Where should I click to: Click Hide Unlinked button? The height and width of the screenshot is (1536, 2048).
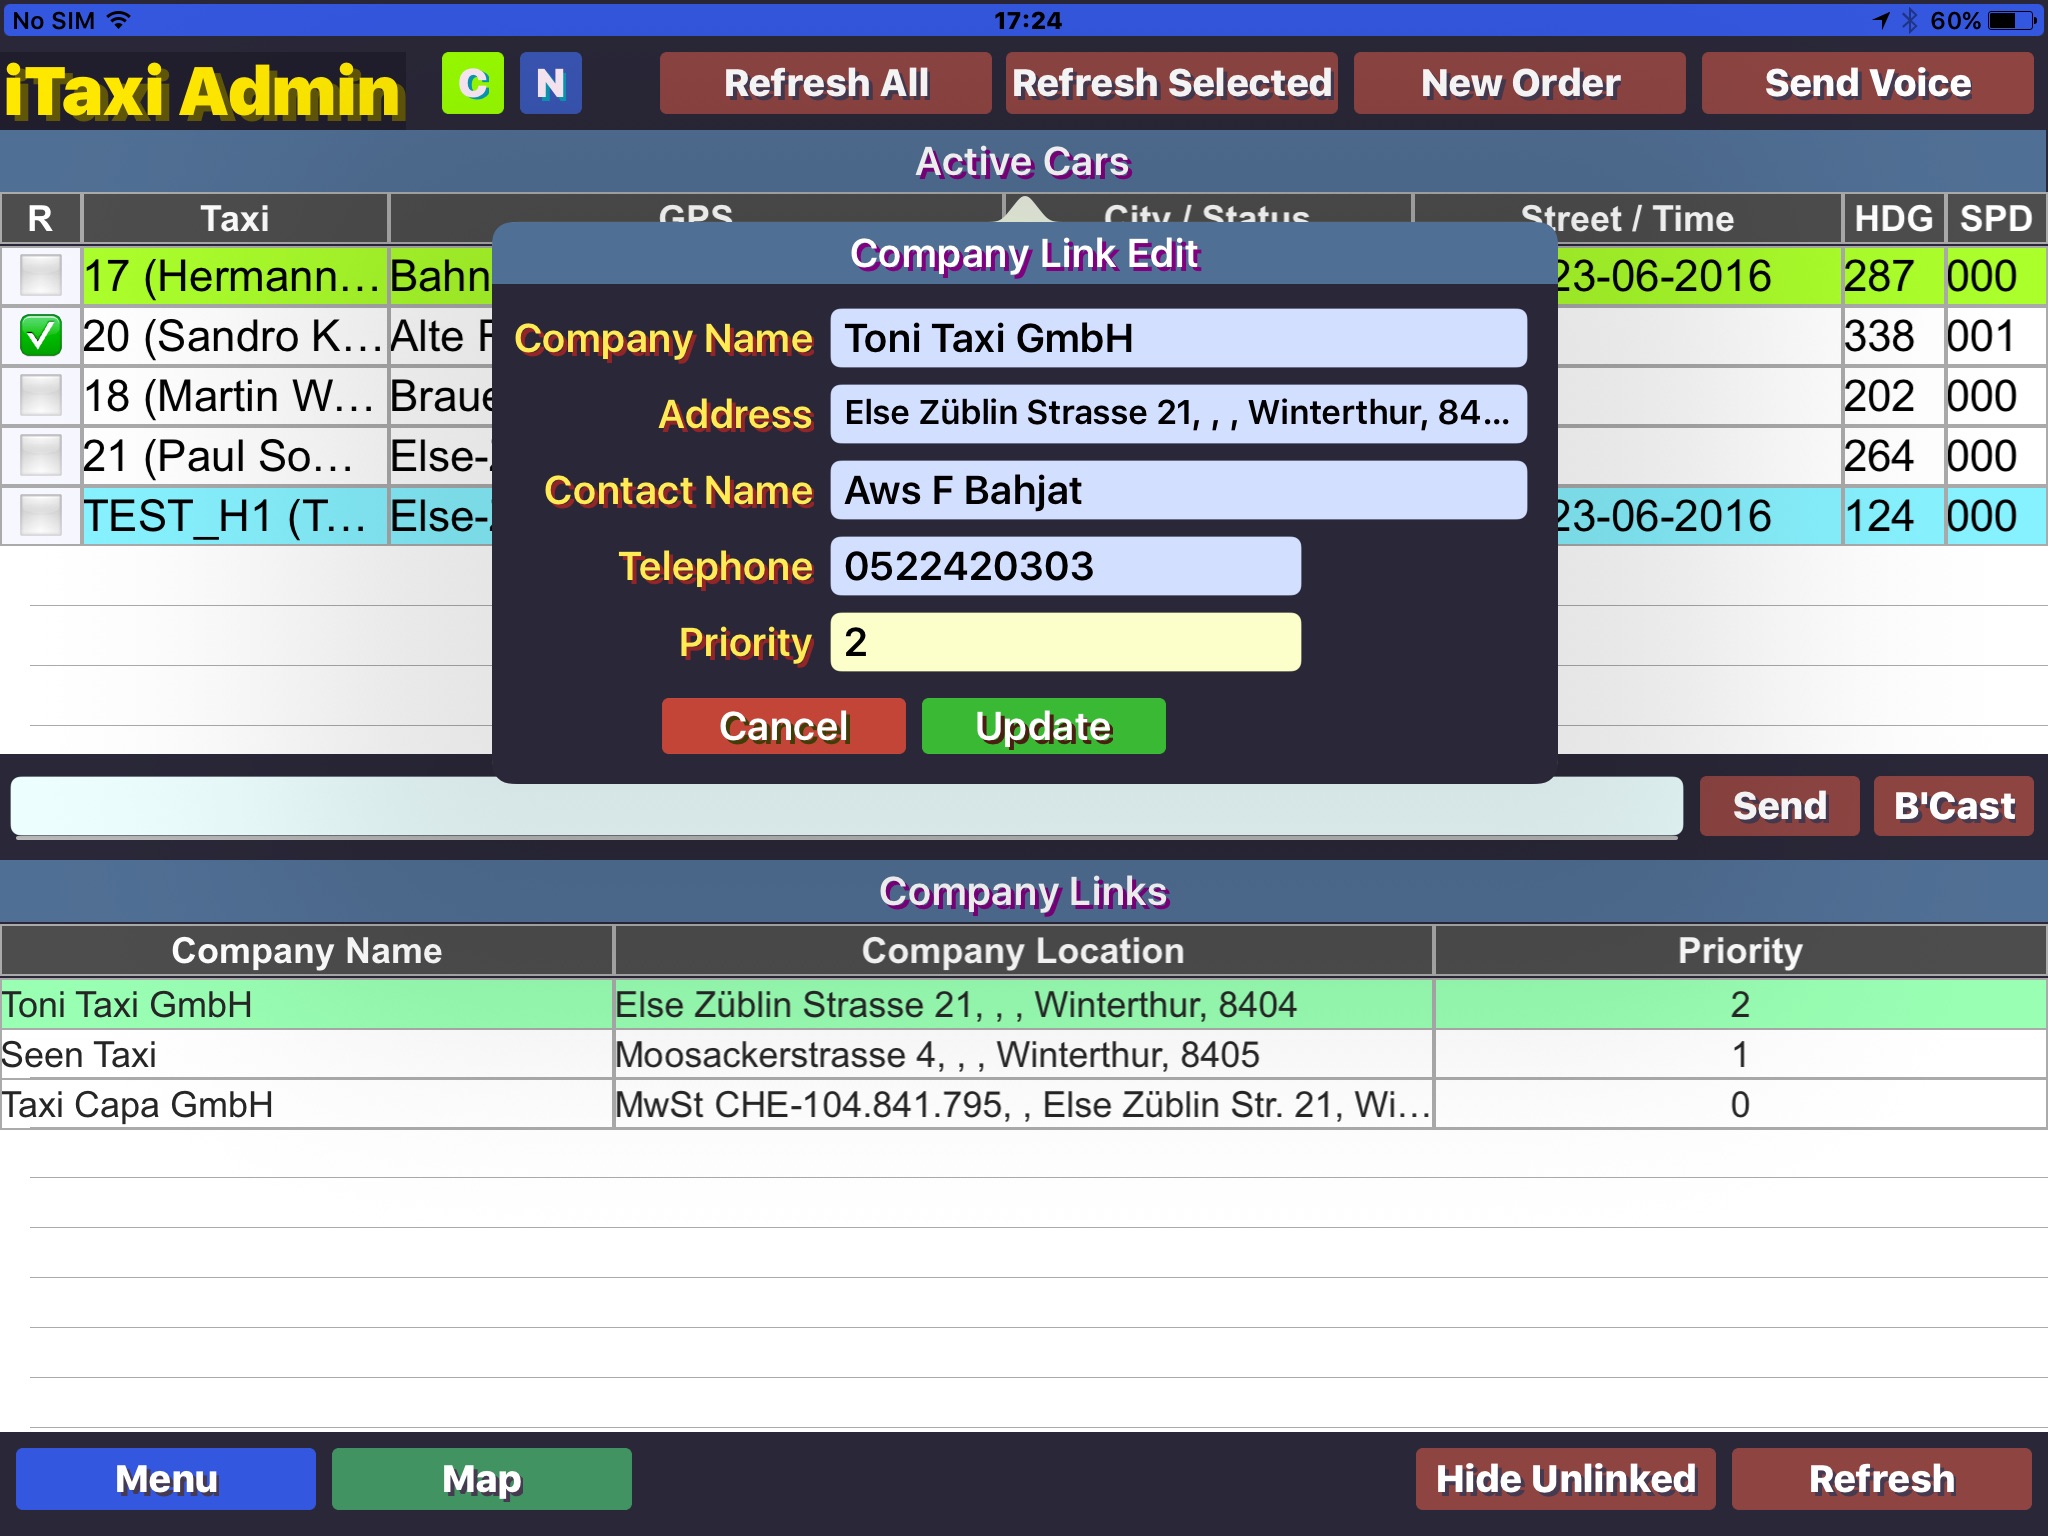tap(1566, 1479)
